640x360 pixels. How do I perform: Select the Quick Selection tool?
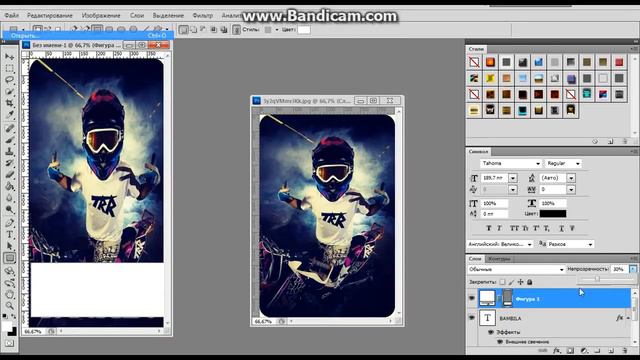tap(9, 91)
